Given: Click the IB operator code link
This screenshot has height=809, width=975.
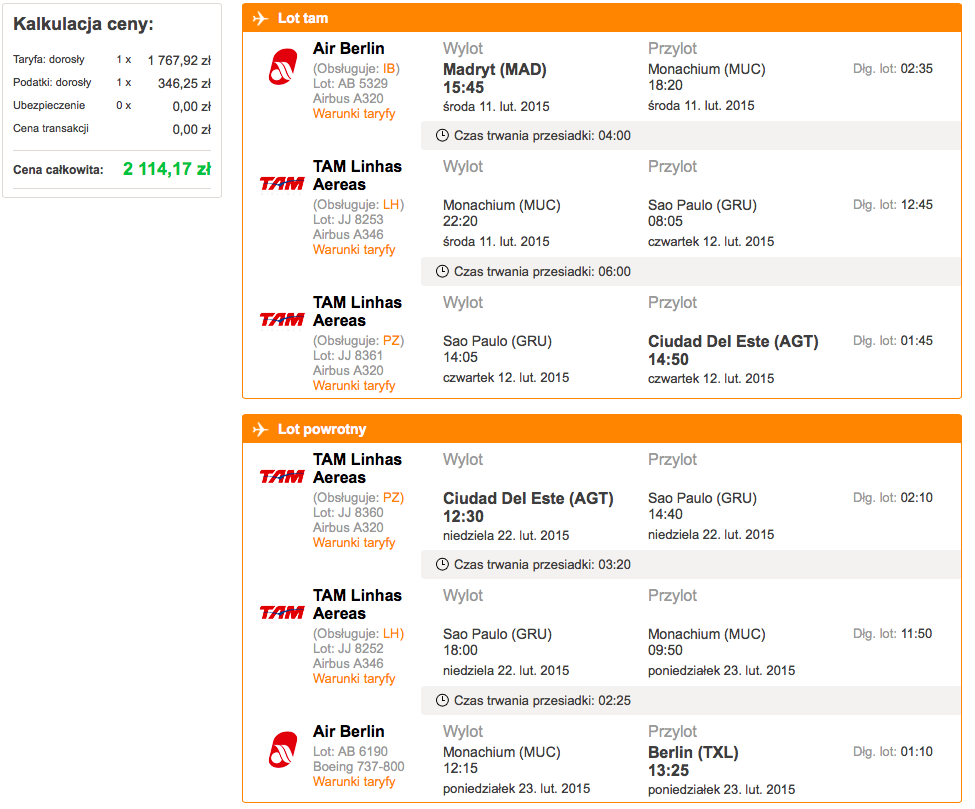Looking at the screenshot, I should pyautogui.click(x=389, y=68).
